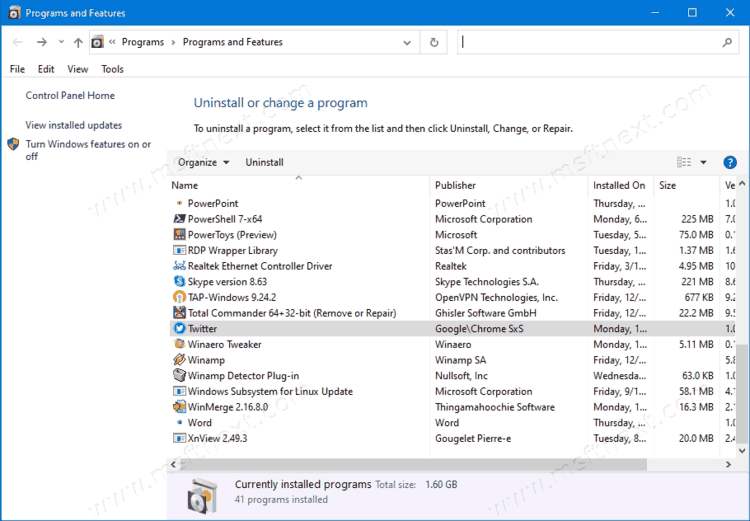Click the TAP-Windows 9.24.2 icon

click(x=179, y=298)
